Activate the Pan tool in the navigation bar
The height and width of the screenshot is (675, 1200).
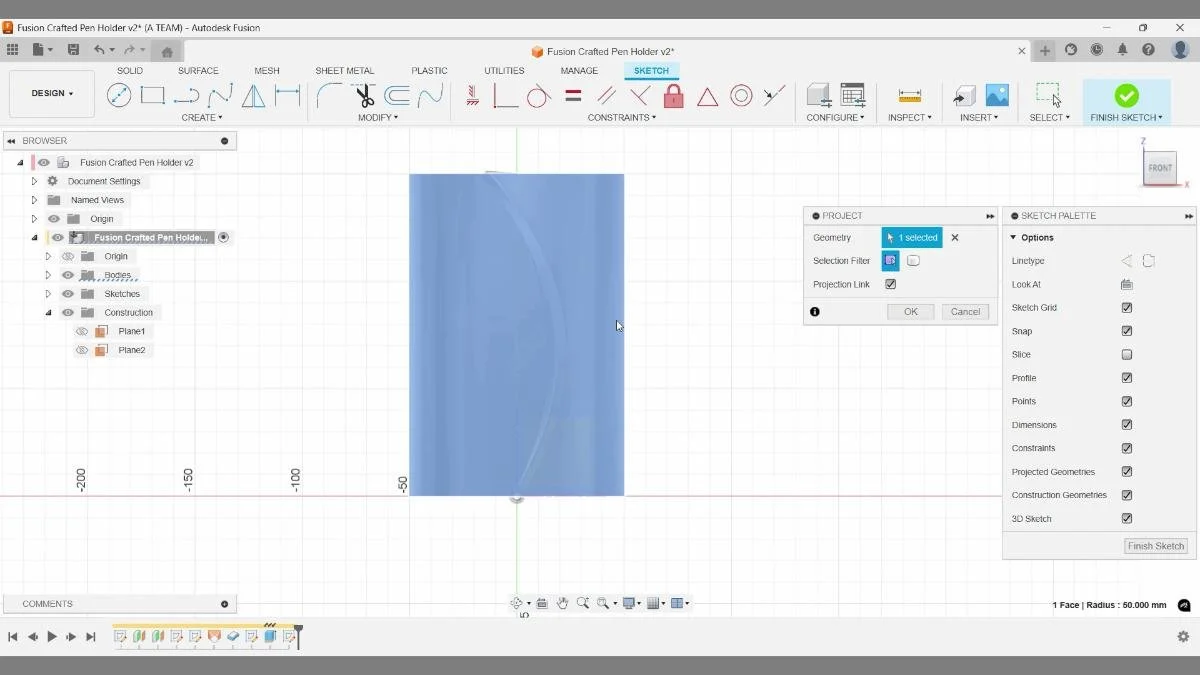pos(563,603)
